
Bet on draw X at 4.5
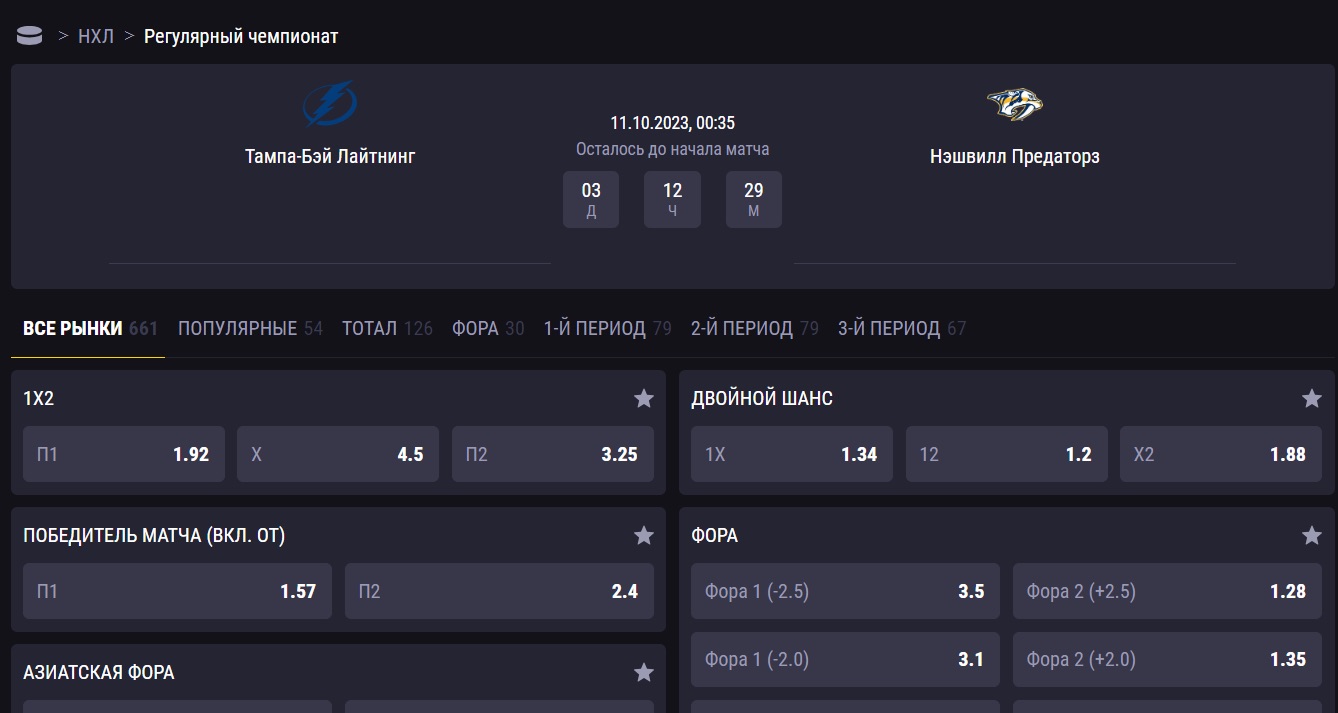coord(338,454)
